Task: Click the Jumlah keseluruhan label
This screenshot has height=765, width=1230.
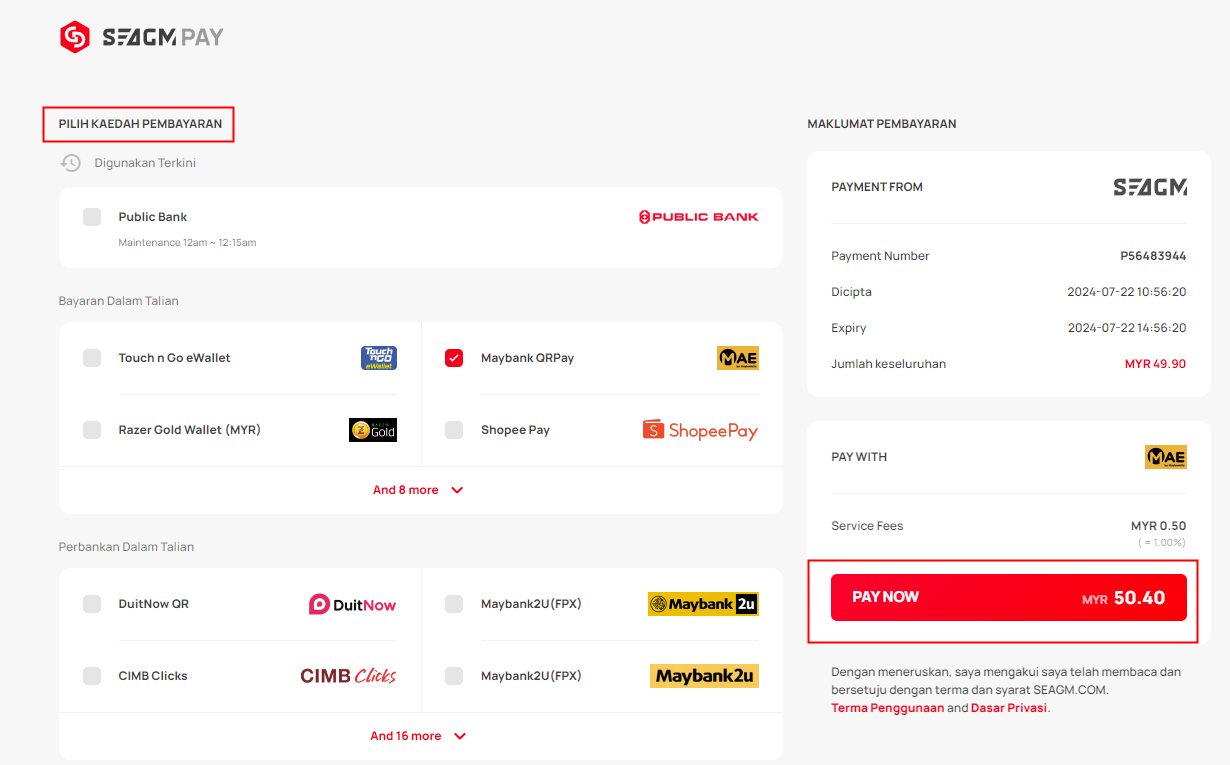Action: coord(888,364)
